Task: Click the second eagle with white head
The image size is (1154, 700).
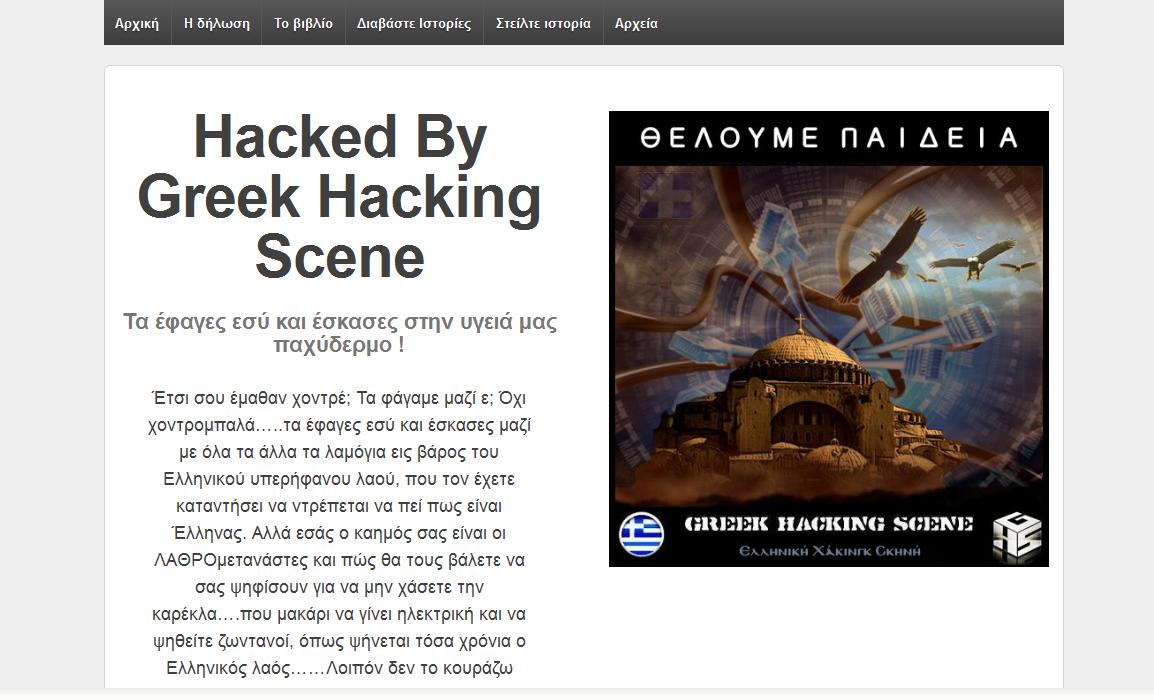Action: coord(973,259)
